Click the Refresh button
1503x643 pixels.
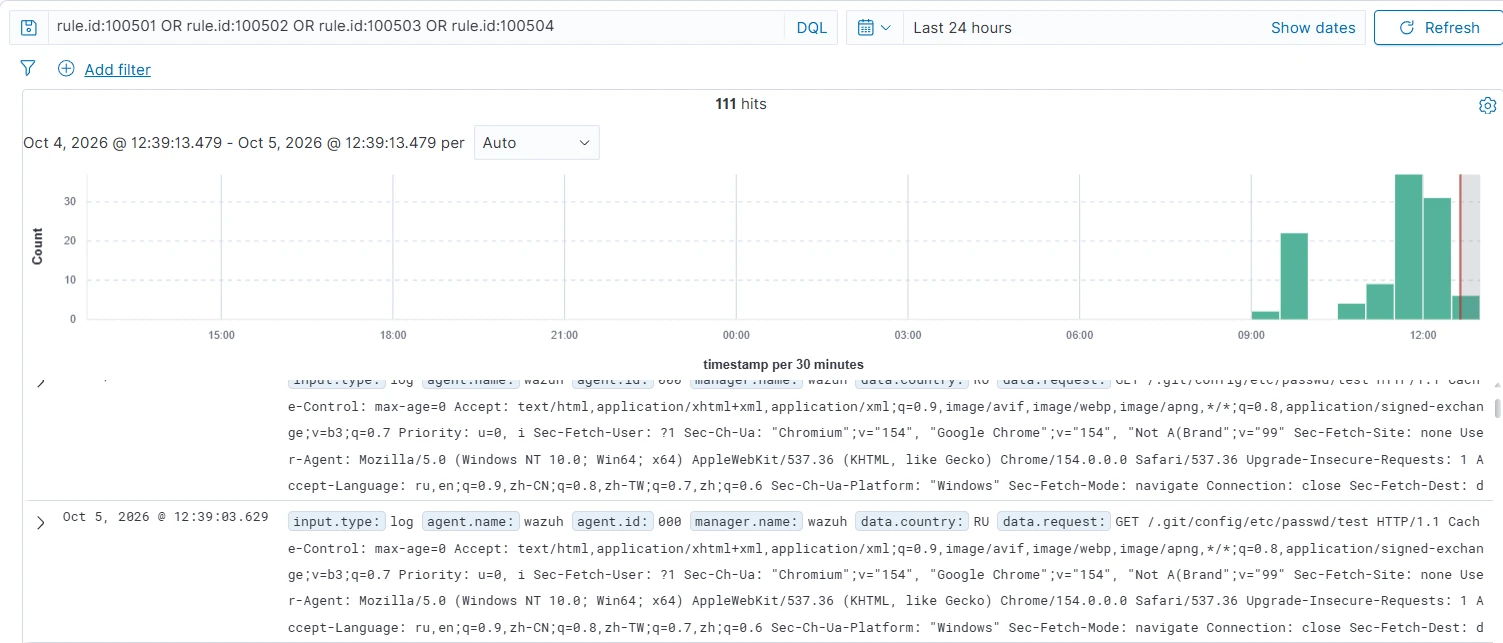(x=1438, y=28)
